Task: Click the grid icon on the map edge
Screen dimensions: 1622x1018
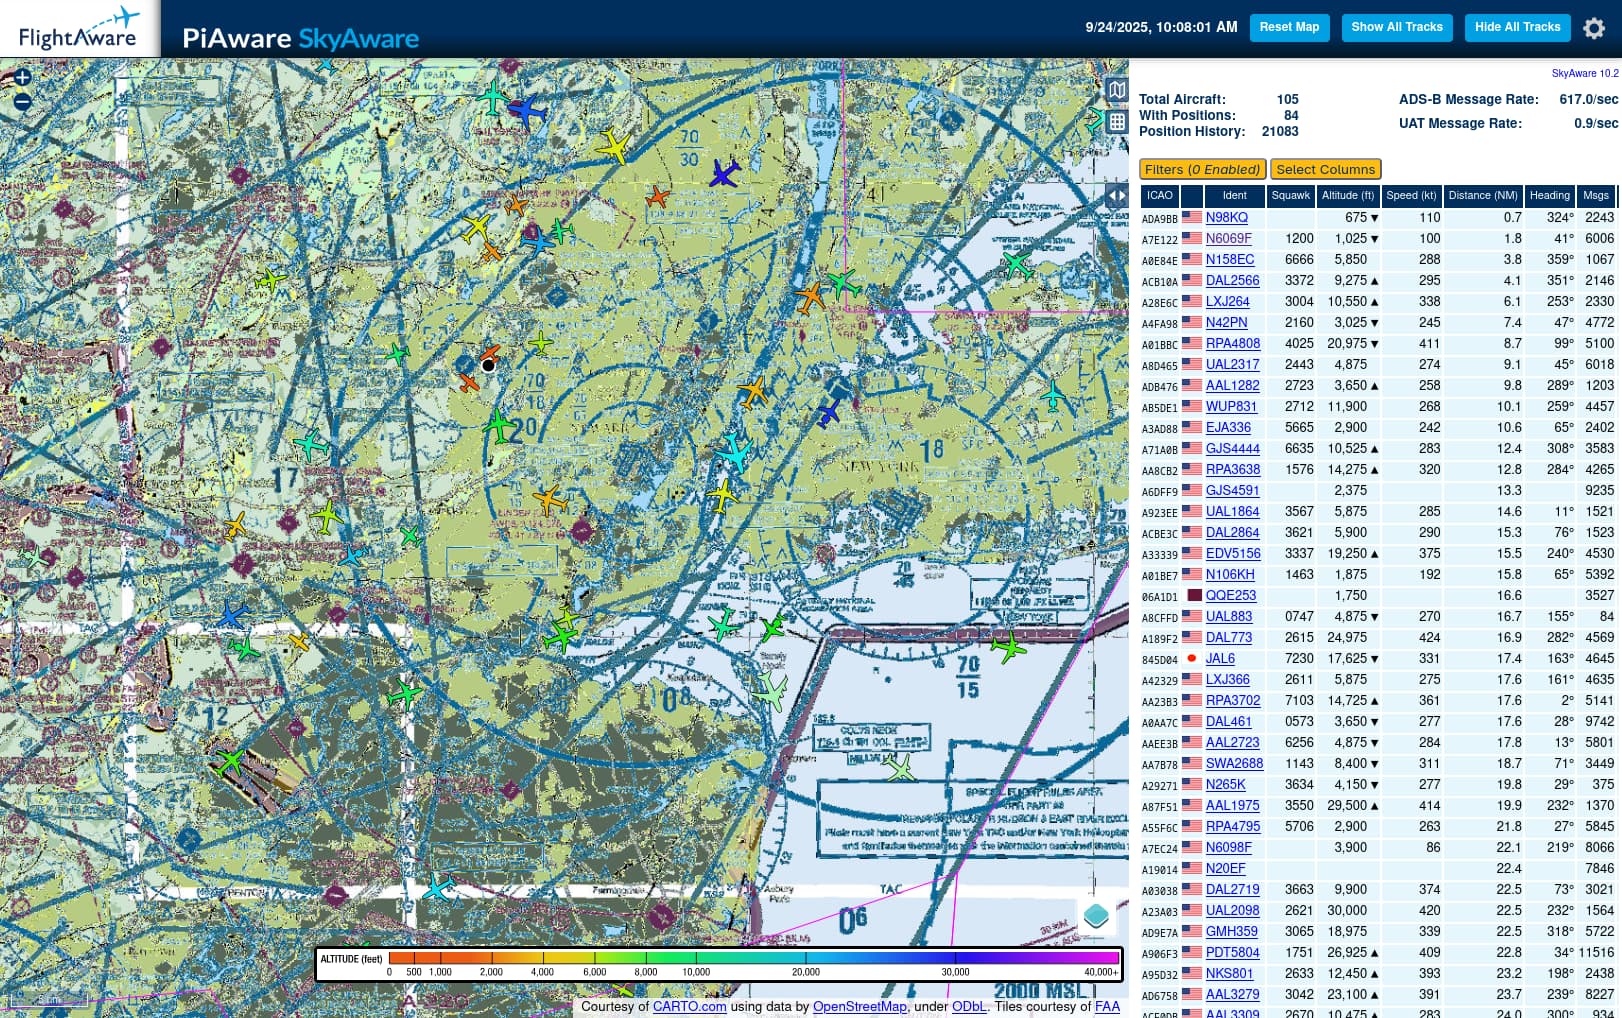Action: (x=1117, y=122)
